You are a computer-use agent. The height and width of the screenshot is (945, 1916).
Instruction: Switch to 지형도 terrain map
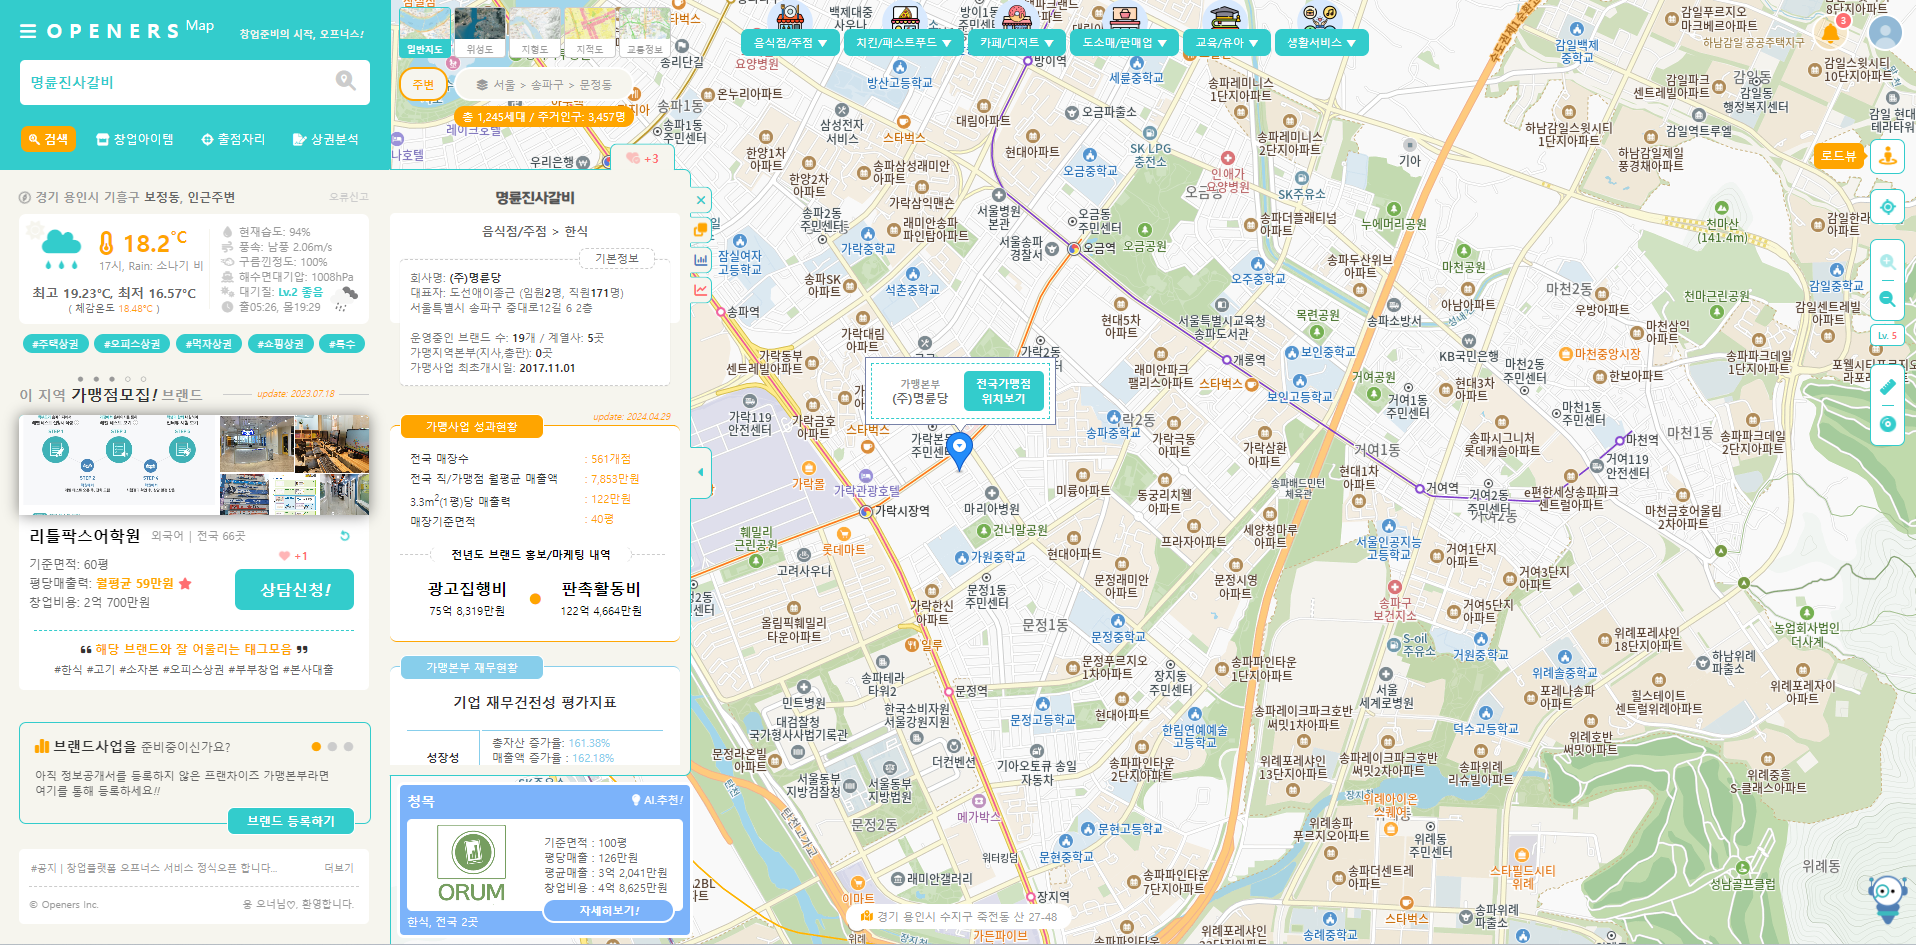pyautogui.click(x=534, y=31)
